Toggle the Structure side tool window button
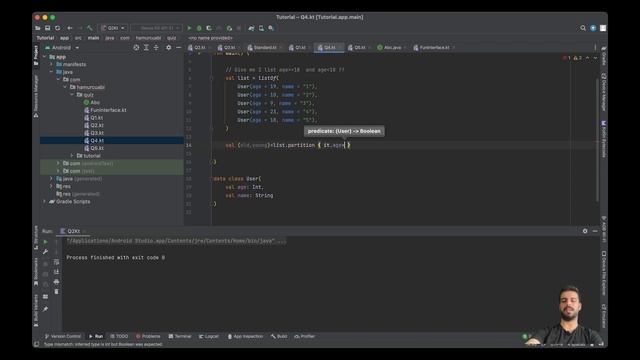 pos(36,237)
